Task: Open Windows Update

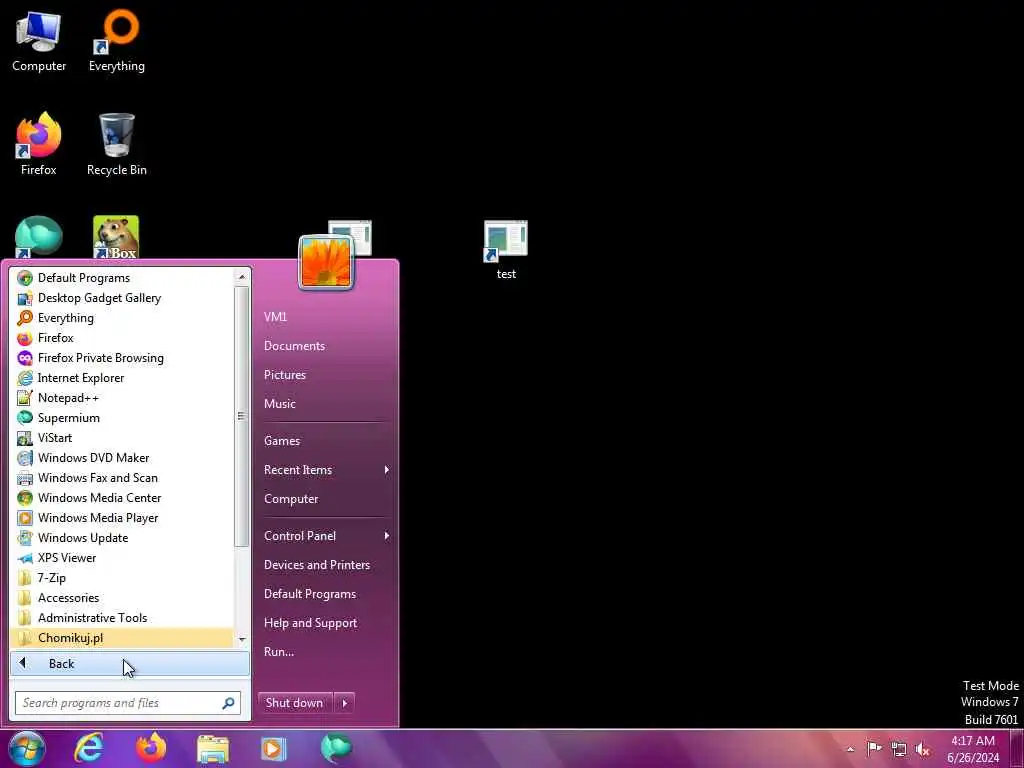Action: click(x=122, y=538)
